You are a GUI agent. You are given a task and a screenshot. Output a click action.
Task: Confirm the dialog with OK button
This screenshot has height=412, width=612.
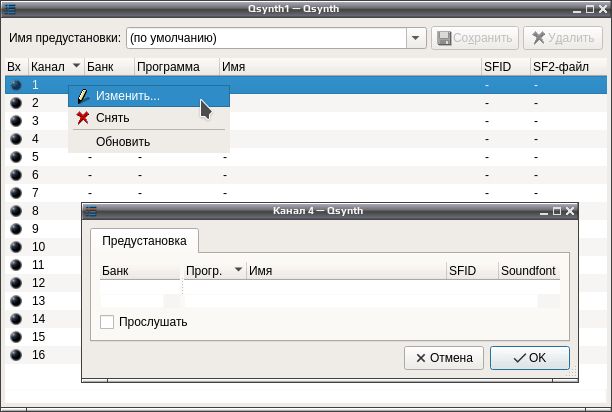click(530, 358)
